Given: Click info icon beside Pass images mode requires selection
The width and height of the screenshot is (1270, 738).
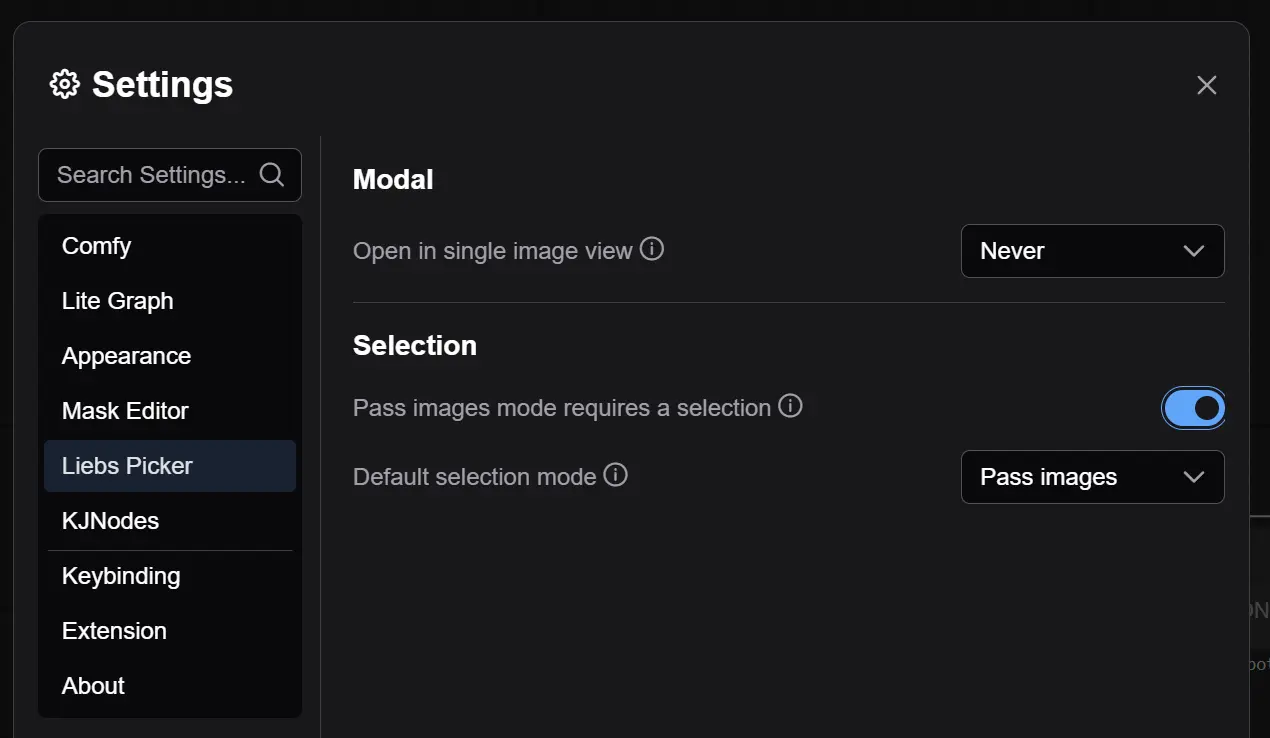Looking at the screenshot, I should (791, 406).
